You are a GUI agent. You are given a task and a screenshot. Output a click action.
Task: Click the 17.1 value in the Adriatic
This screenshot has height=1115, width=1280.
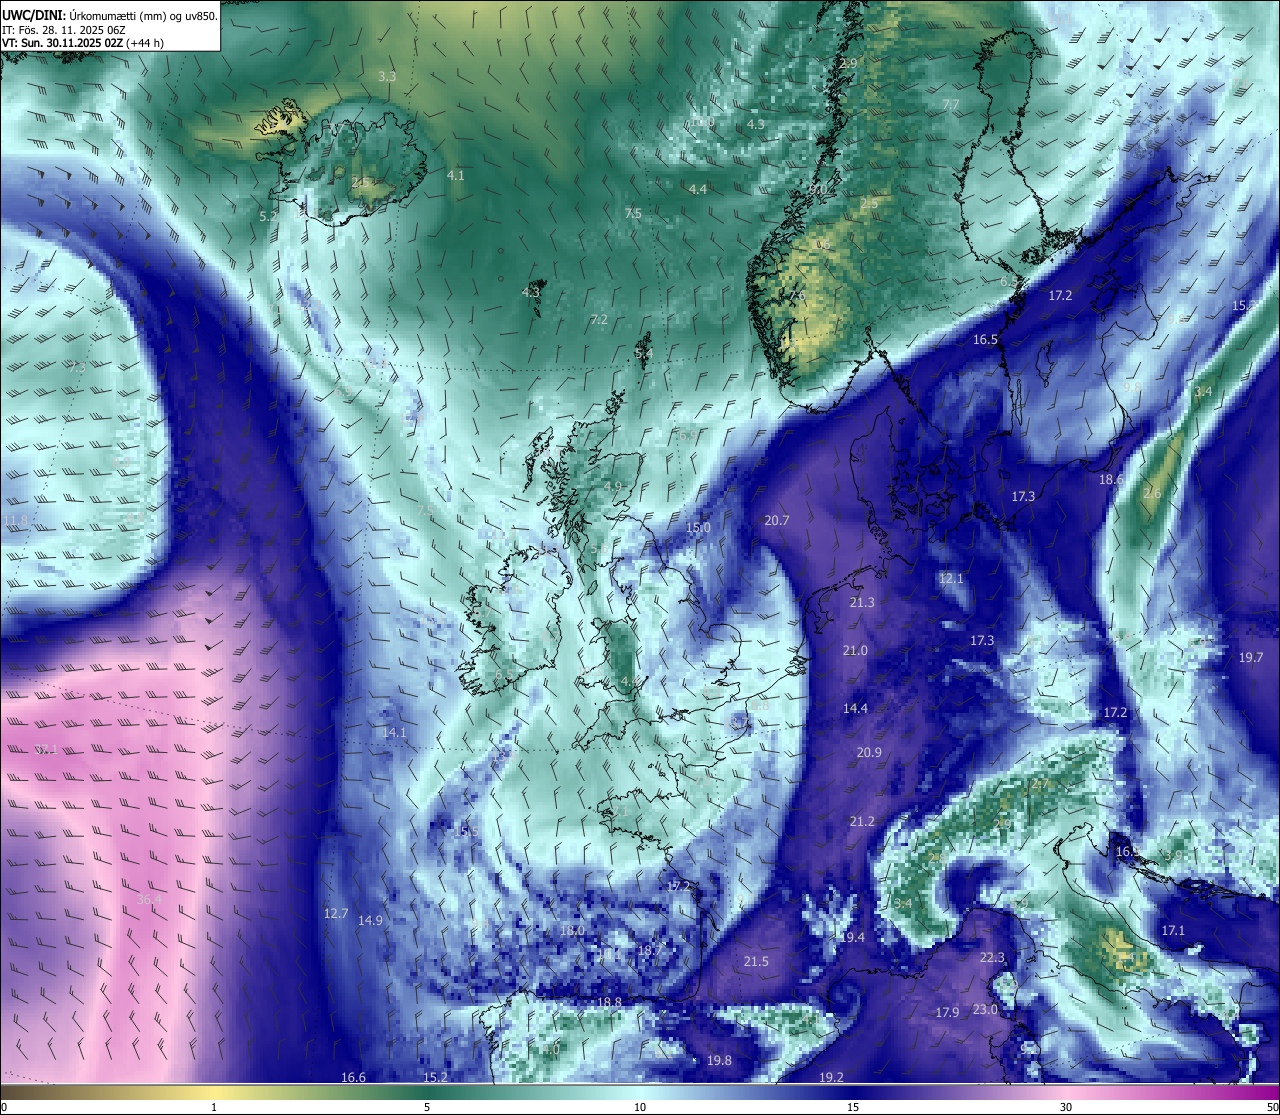1173,931
